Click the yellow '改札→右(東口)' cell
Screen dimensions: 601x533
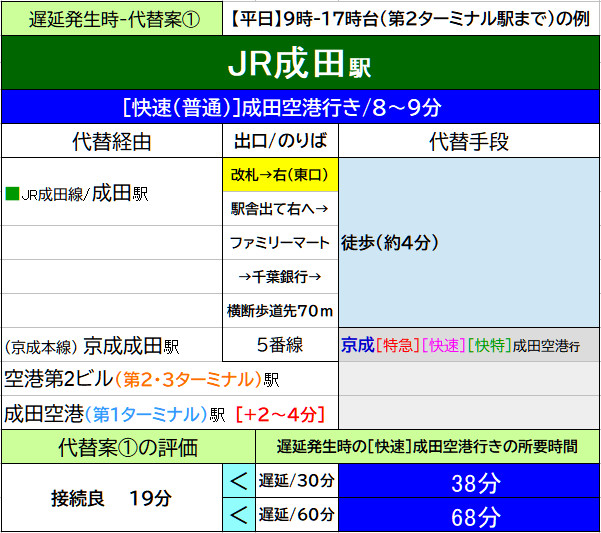coord(280,175)
